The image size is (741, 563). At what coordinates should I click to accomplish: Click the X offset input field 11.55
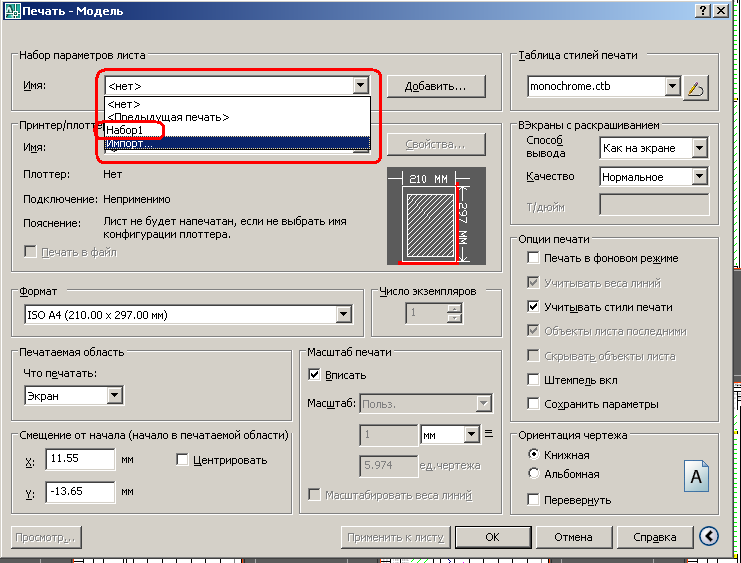click(x=80, y=459)
